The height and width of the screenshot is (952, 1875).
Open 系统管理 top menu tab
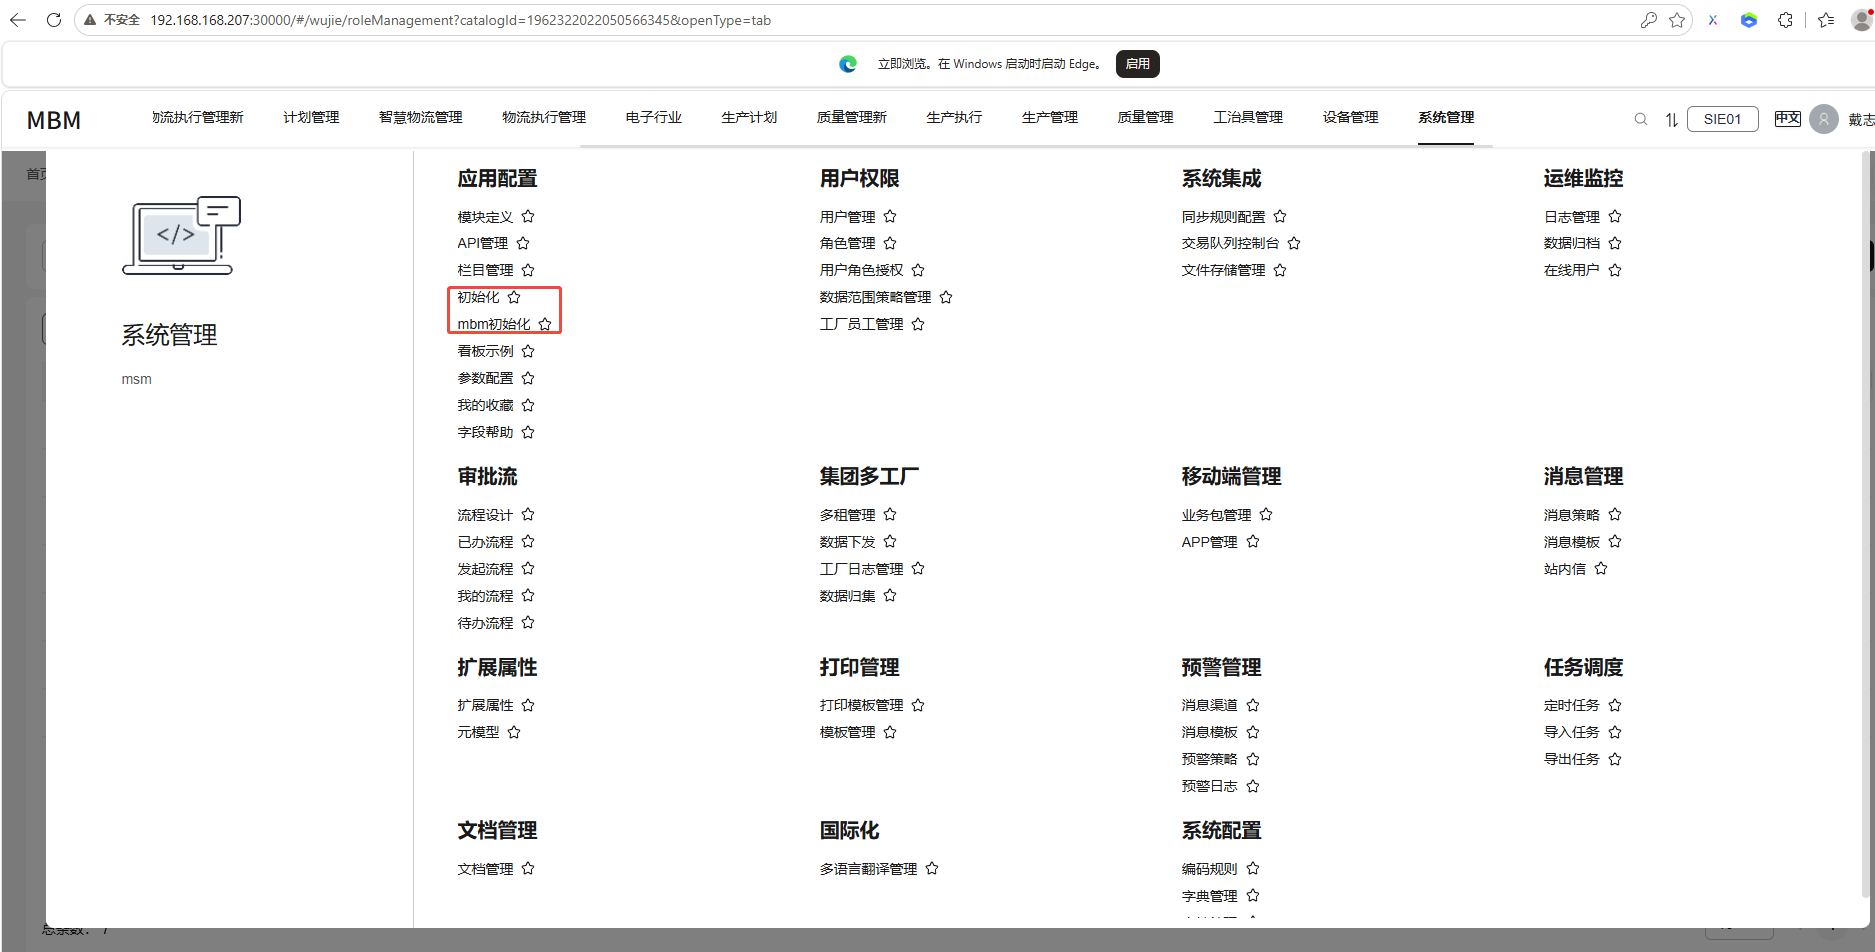point(1446,117)
